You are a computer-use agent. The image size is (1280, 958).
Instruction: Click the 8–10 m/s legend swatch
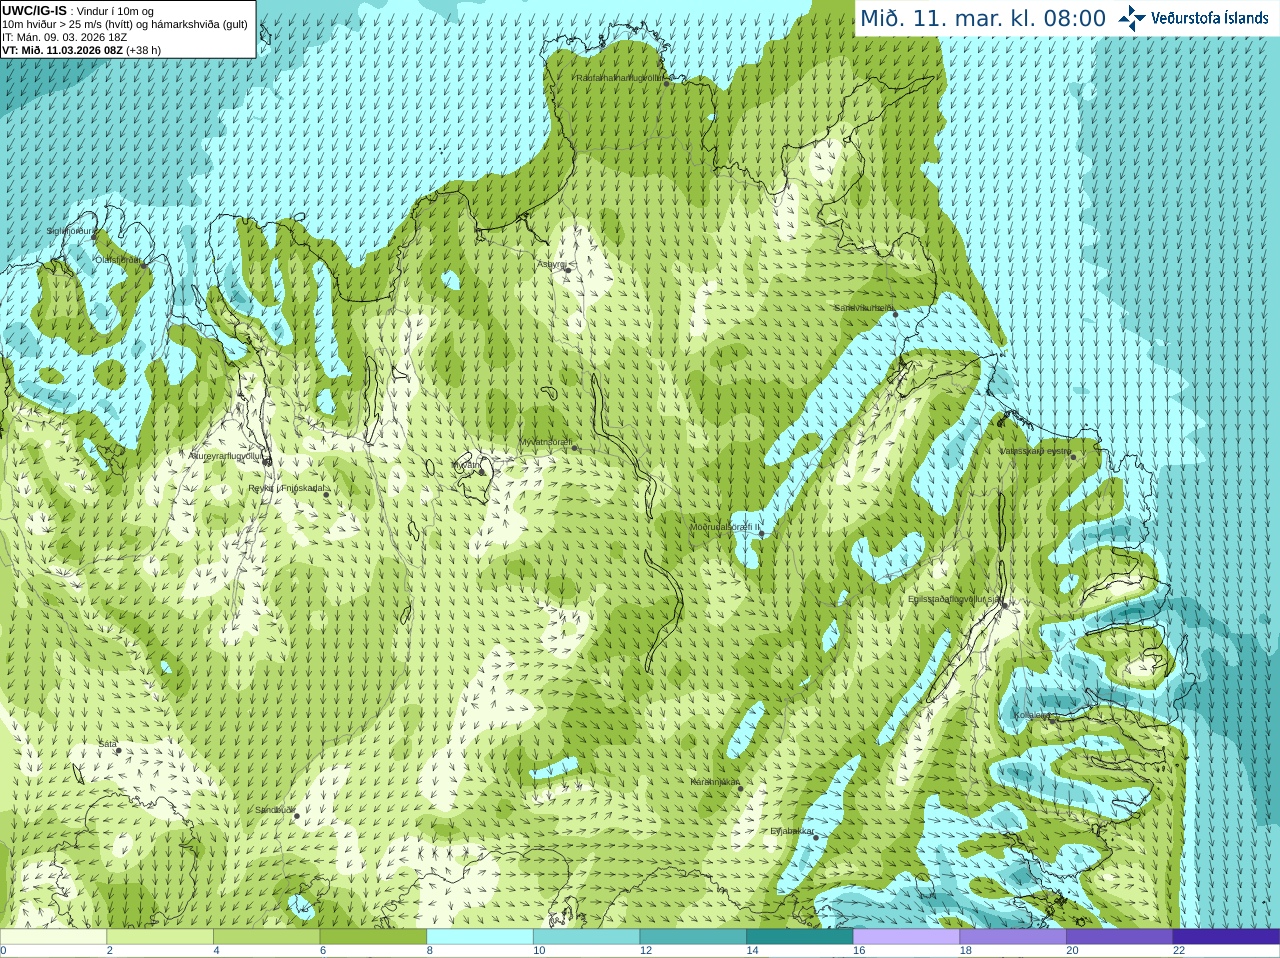(480, 937)
